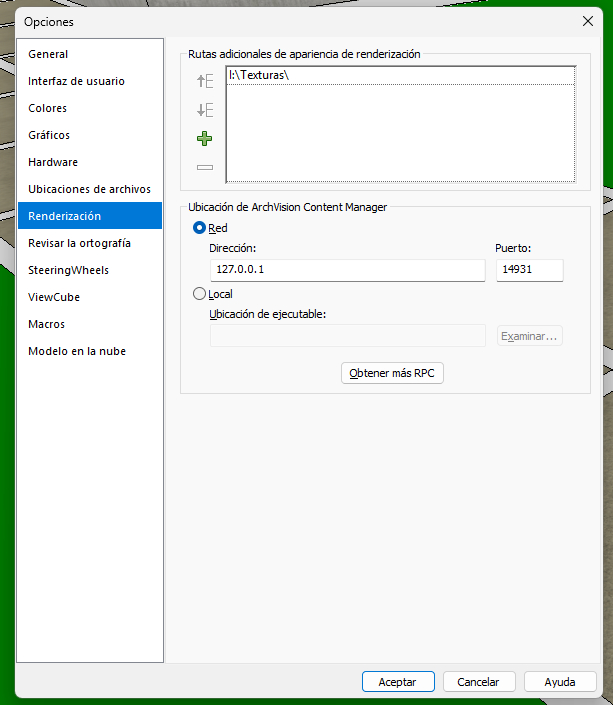
Task: Click the Dirección field showing 127.0.0.1
Action: (x=348, y=270)
